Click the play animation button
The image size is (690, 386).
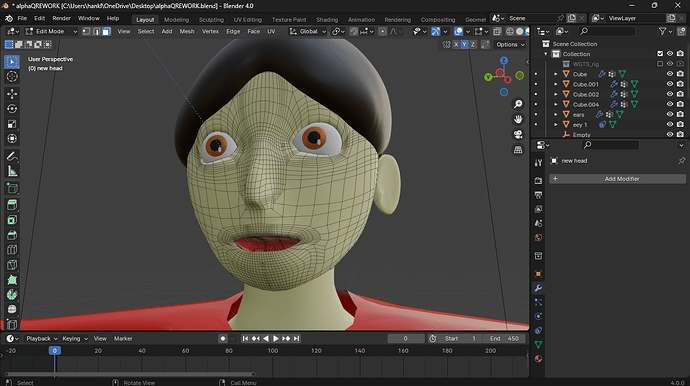point(276,338)
